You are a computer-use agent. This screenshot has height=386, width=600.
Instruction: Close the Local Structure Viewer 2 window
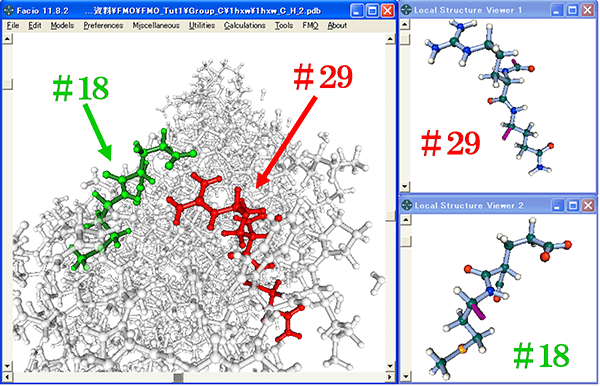588,205
